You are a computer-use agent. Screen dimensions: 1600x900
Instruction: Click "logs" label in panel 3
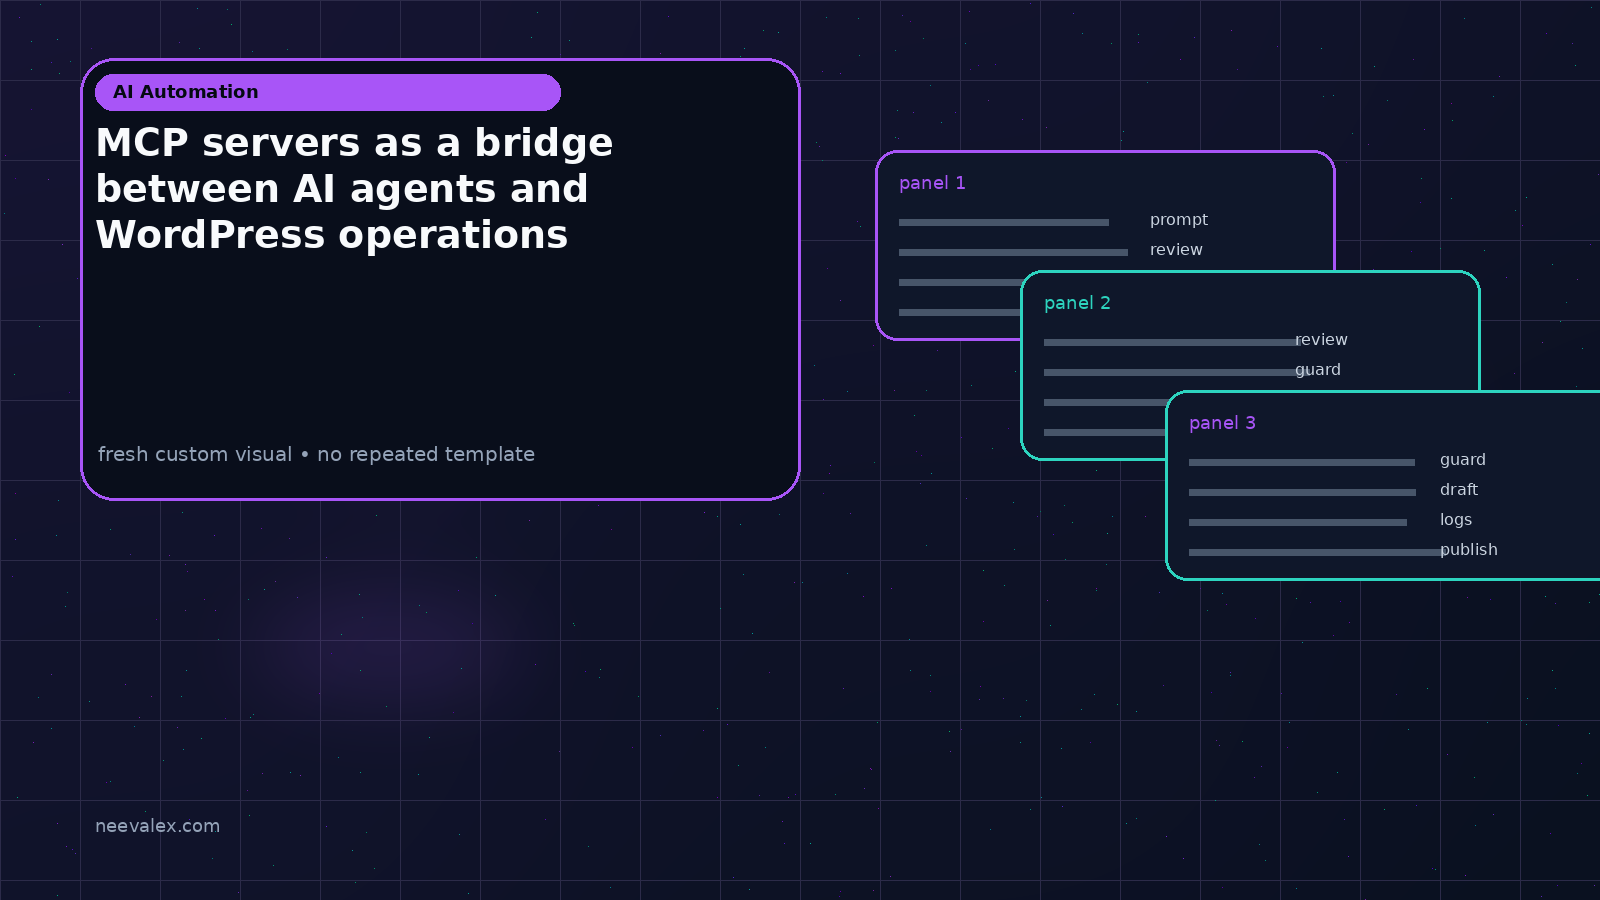pos(1456,520)
